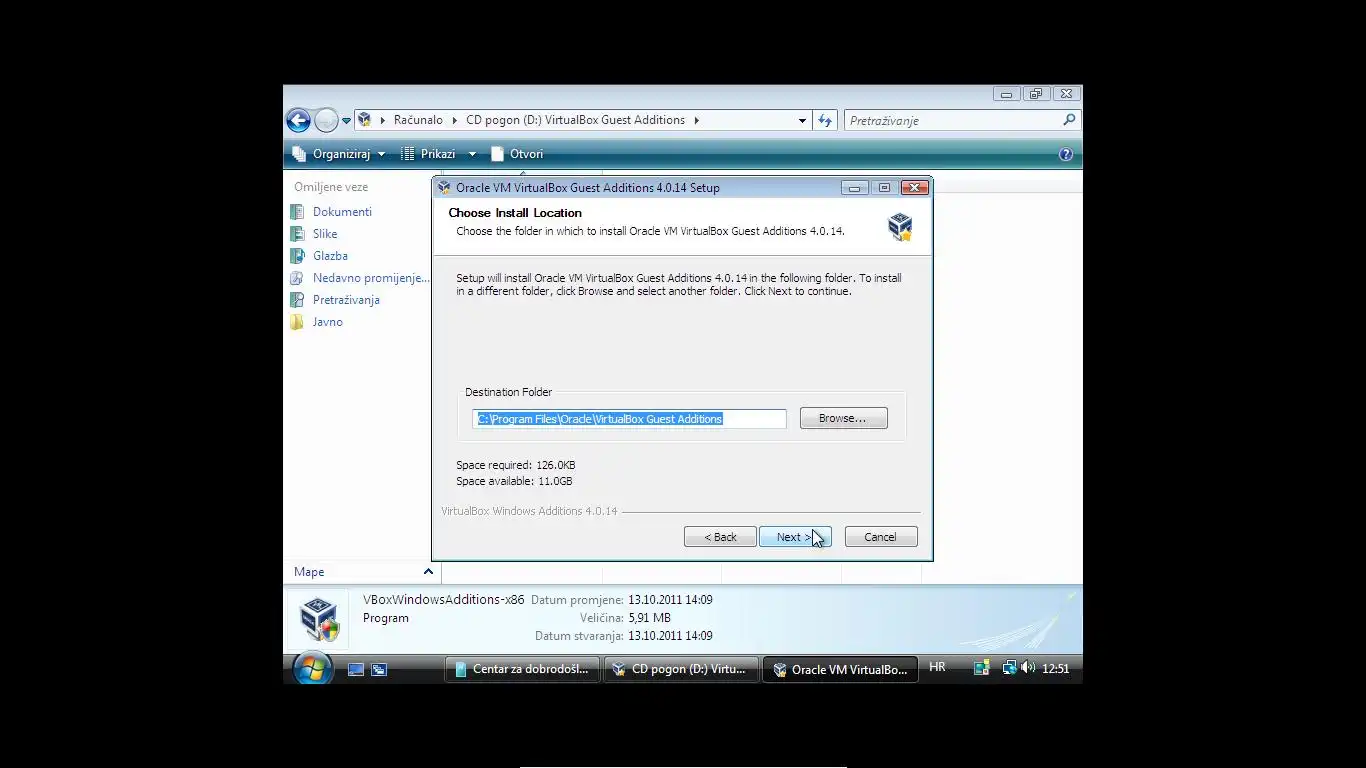Click the VirtualBox cube logo in header
This screenshot has height=768, width=1366.
pos(900,226)
